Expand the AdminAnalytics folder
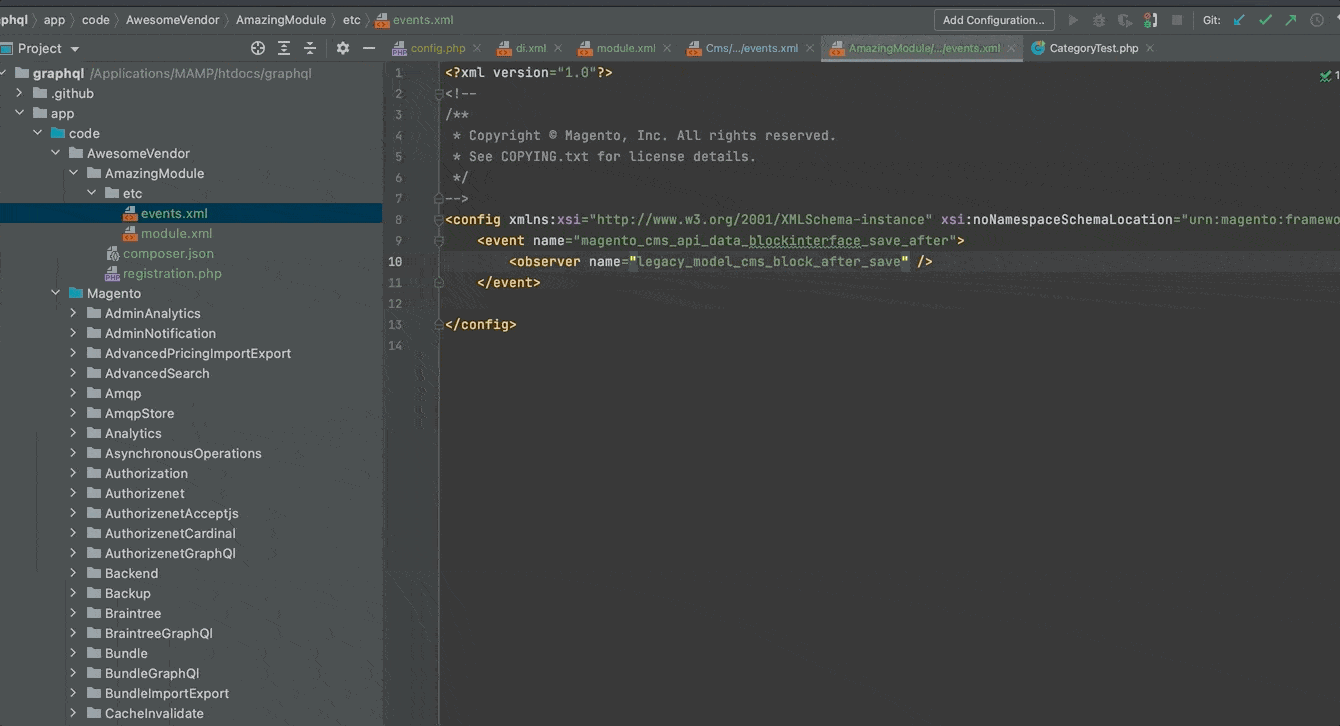The width and height of the screenshot is (1340, 726). [73, 313]
